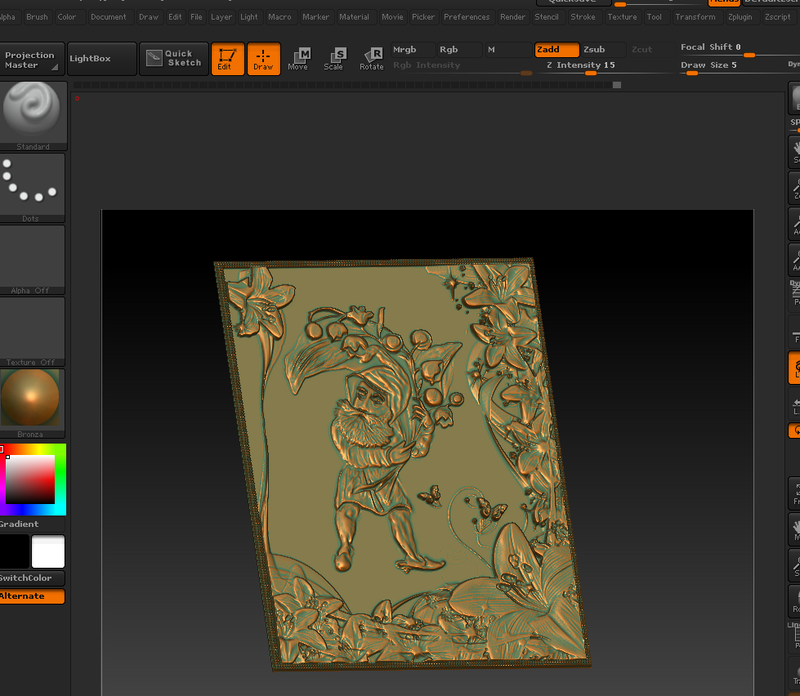Open the Draw menu in menu bar
Image resolution: width=800 pixels, height=696 pixels.
pyautogui.click(x=148, y=17)
